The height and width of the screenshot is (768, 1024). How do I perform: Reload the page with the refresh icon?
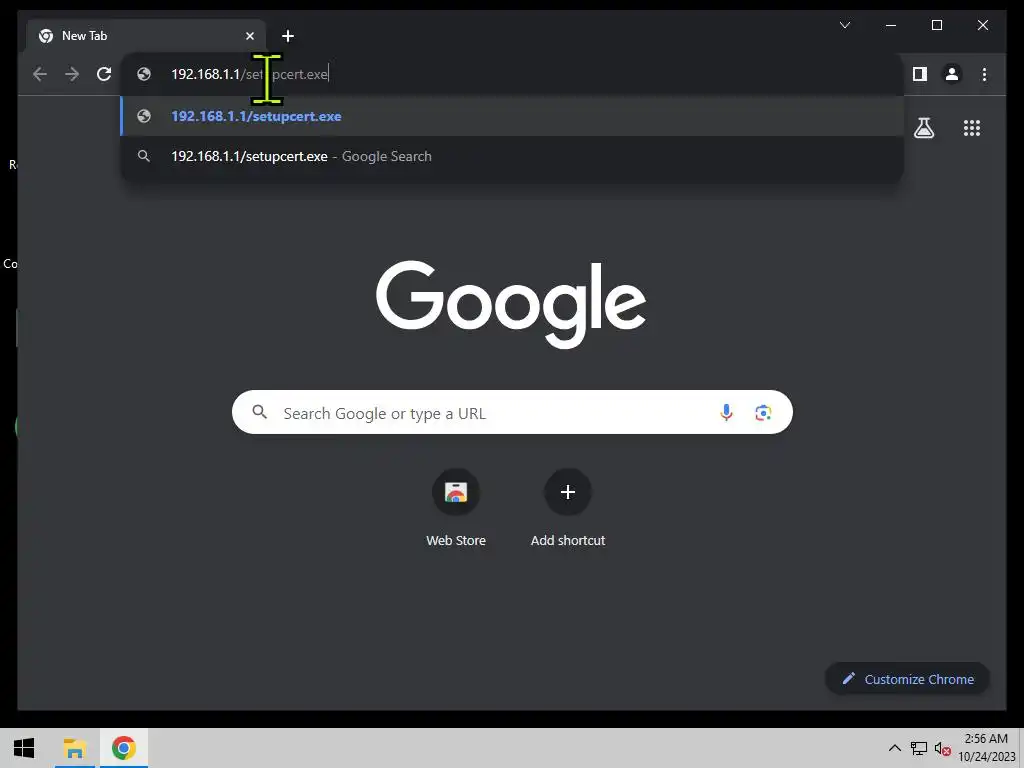[x=104, y=74]
